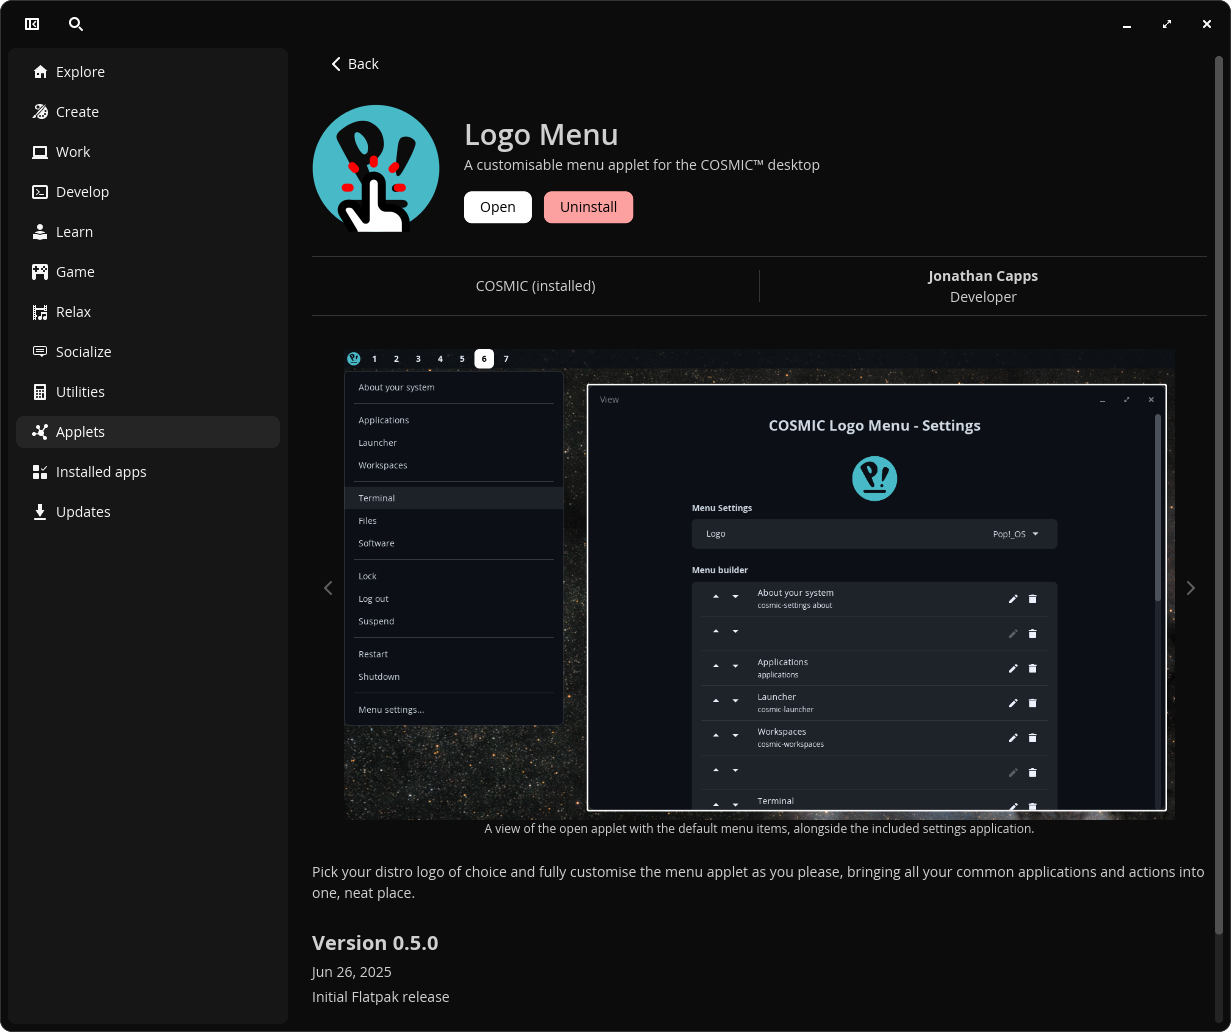This screenshot has width=1231, height=1032.
Task: Click the Develop terminal icon
Action: click(x=40, y=192)
